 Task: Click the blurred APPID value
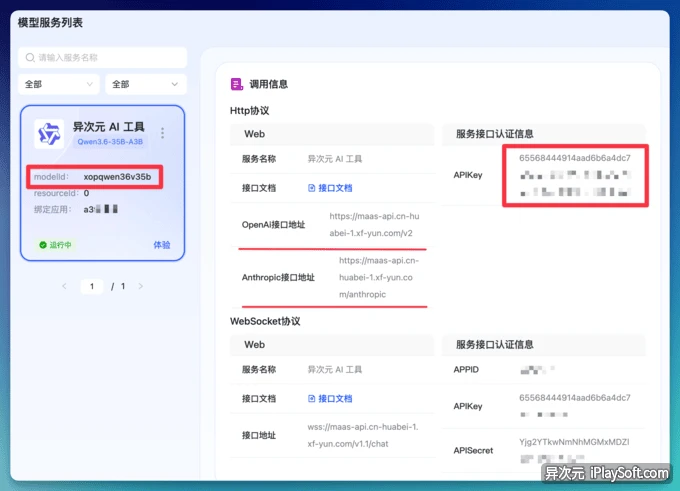(x=537, y=370)
